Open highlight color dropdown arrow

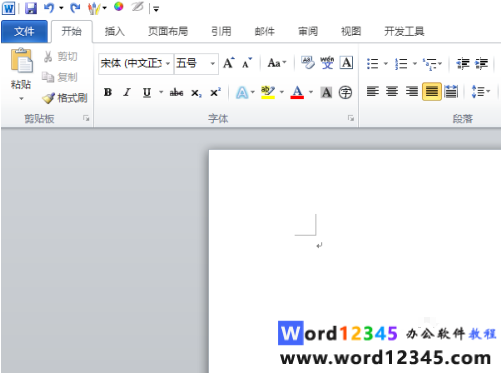(x=282, y=92)
